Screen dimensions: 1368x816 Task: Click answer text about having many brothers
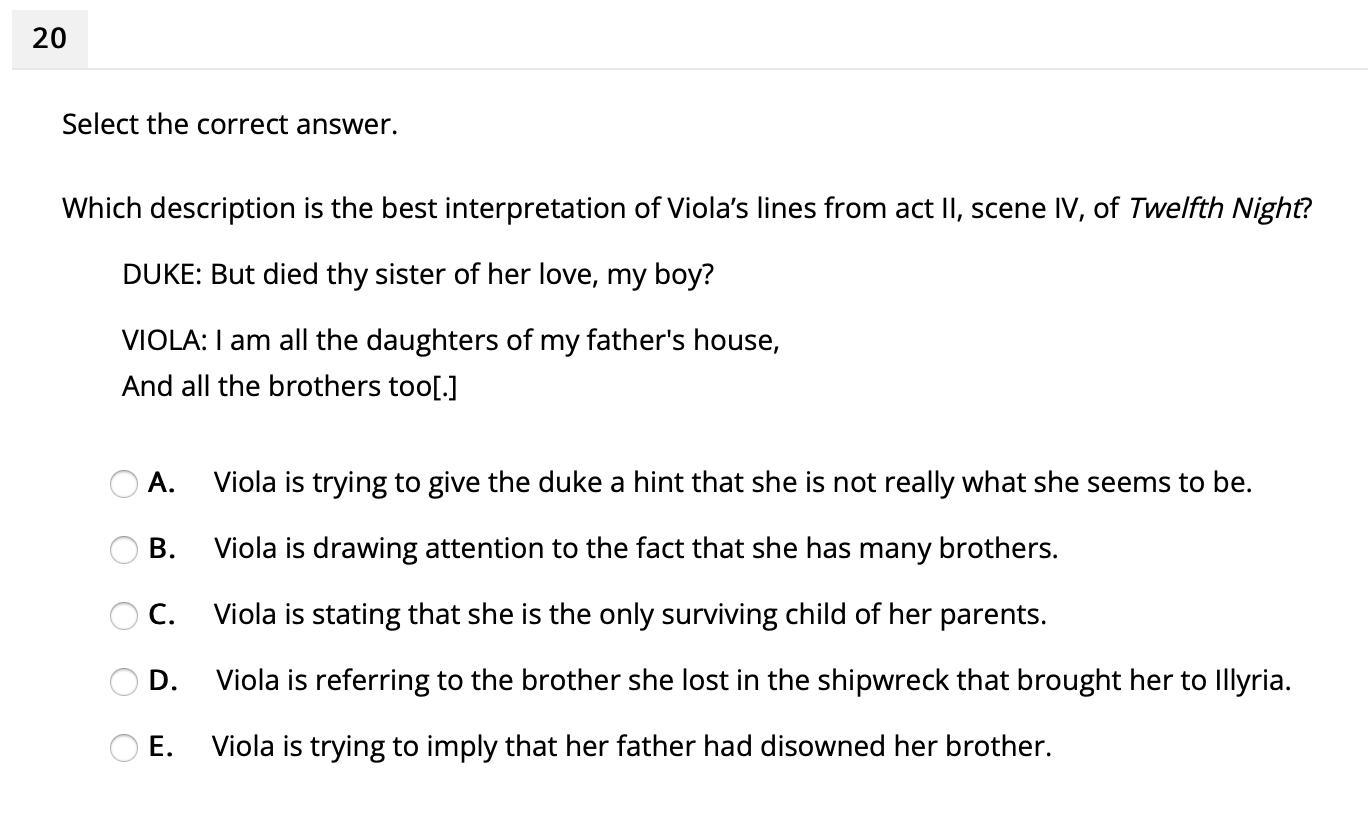(635, 548)
